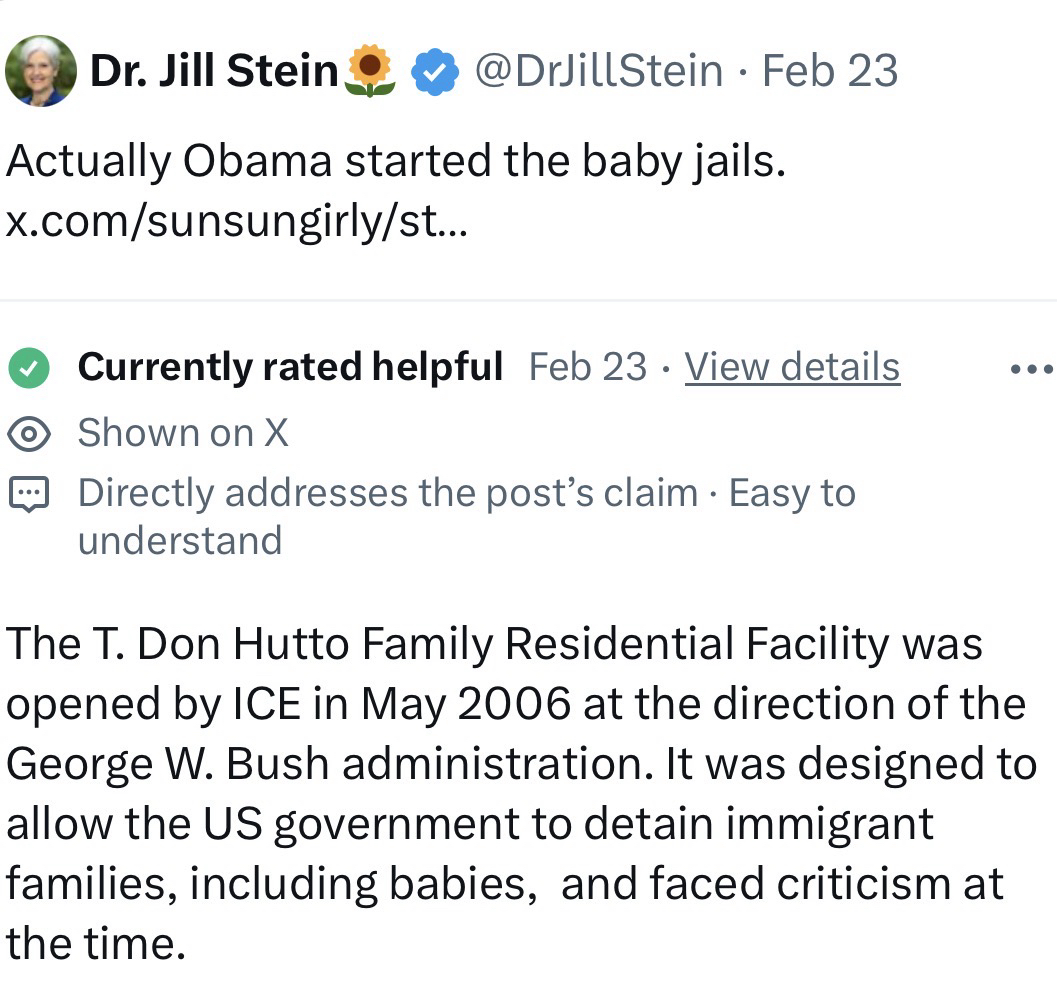Screen dimensions: 1057x1000
Task: Open Dr. Jill Stein's profile avatar
Action: point(40,71)
